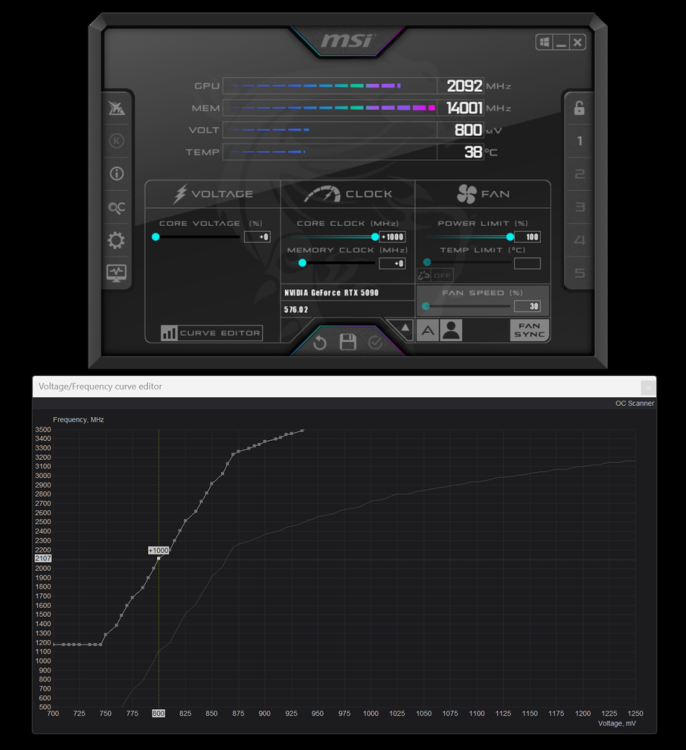Toggle the profile lock icon
Image resolution: width=686 pixels, height=750 pixels.
coord(579,108)
